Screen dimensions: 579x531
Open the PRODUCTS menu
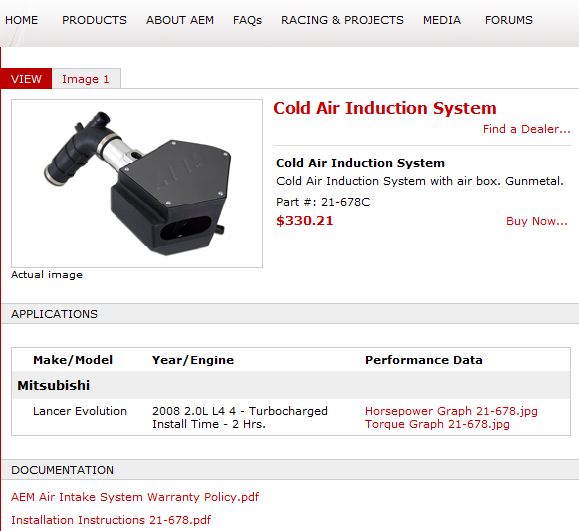pyautogui.click(x=94, y=20)
